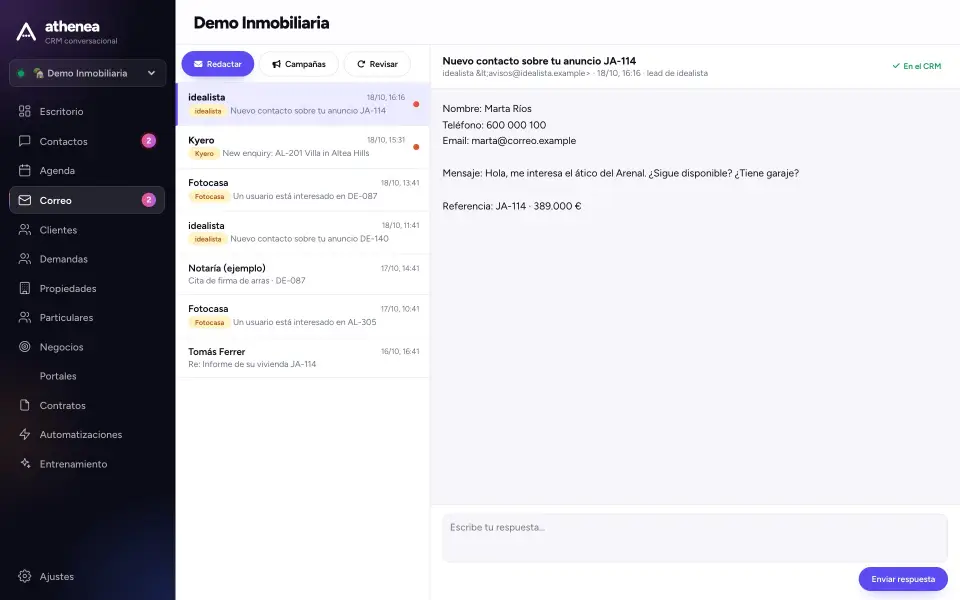Click the Revisar button
Viewport: 960px width, 600px height.
click(377, 64)
